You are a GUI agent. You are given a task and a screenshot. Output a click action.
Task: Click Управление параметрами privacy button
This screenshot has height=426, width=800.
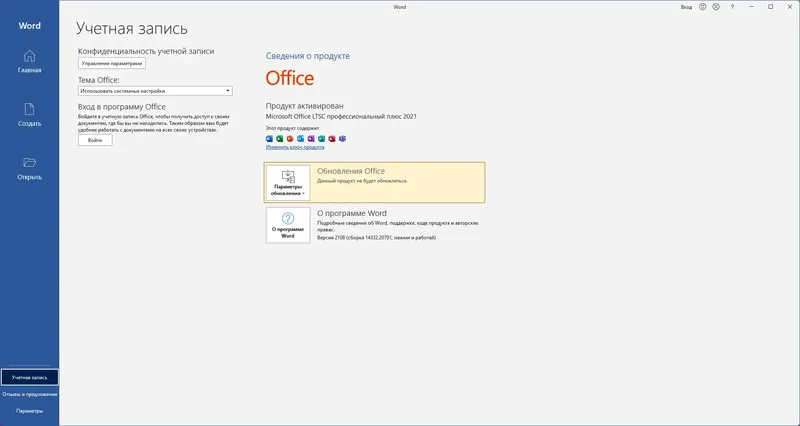click(112, 63)
